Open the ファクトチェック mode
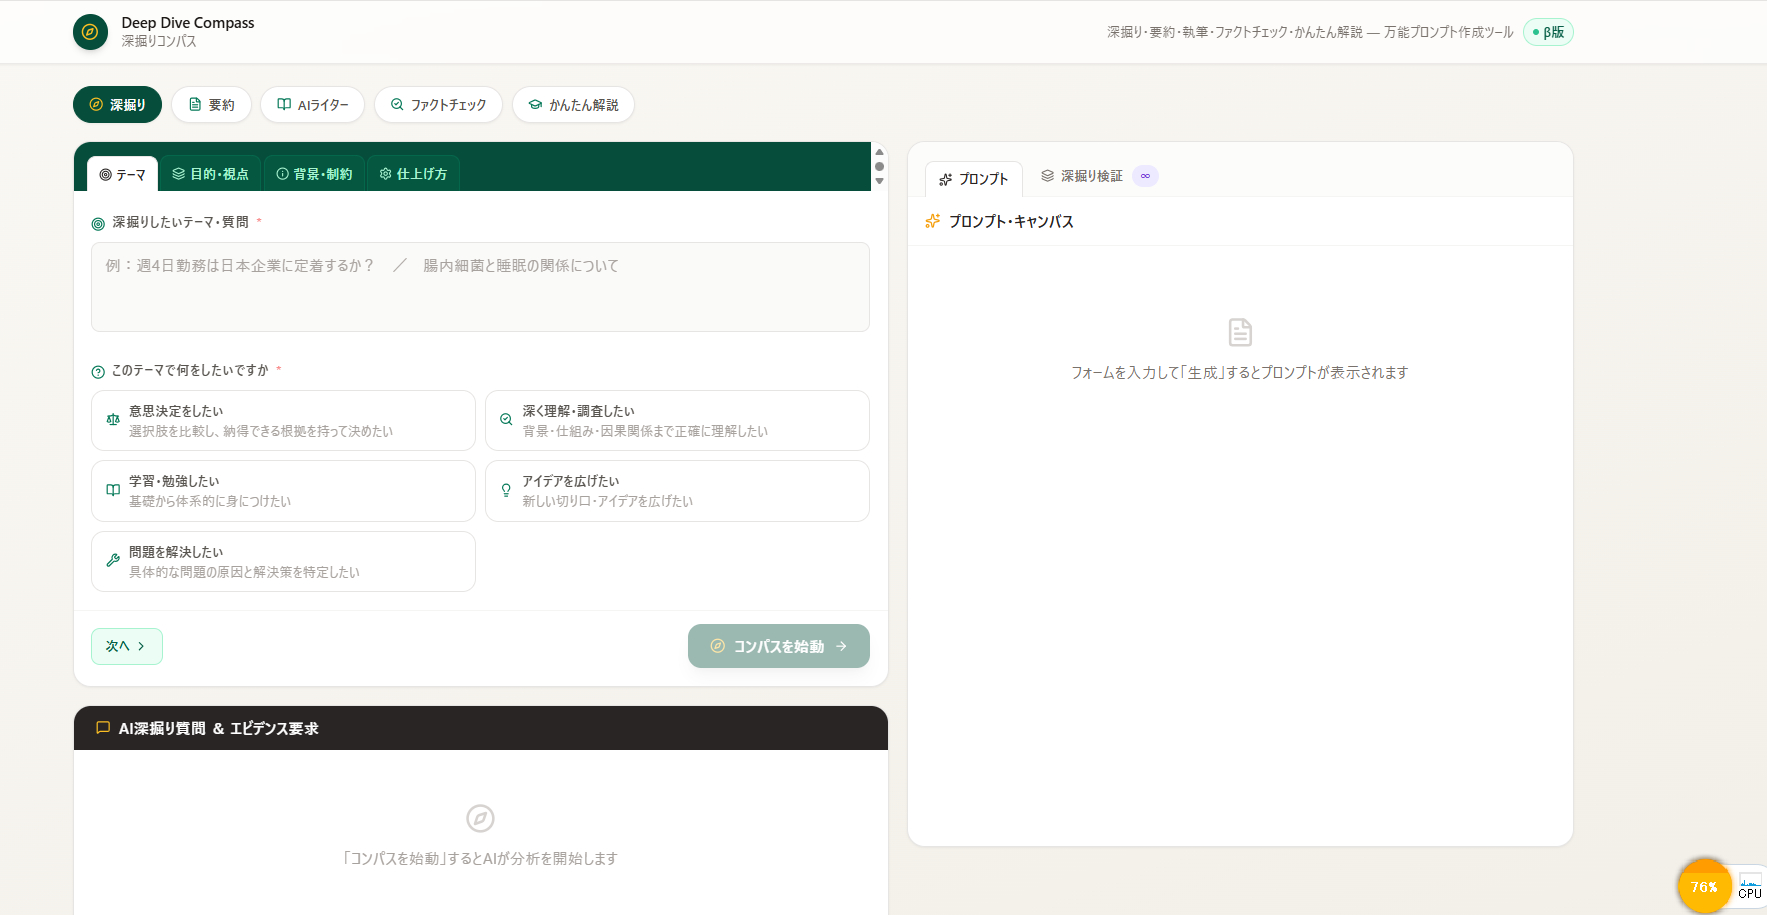The width and height of the screenshot is (1767, 915). click(438, 105)
